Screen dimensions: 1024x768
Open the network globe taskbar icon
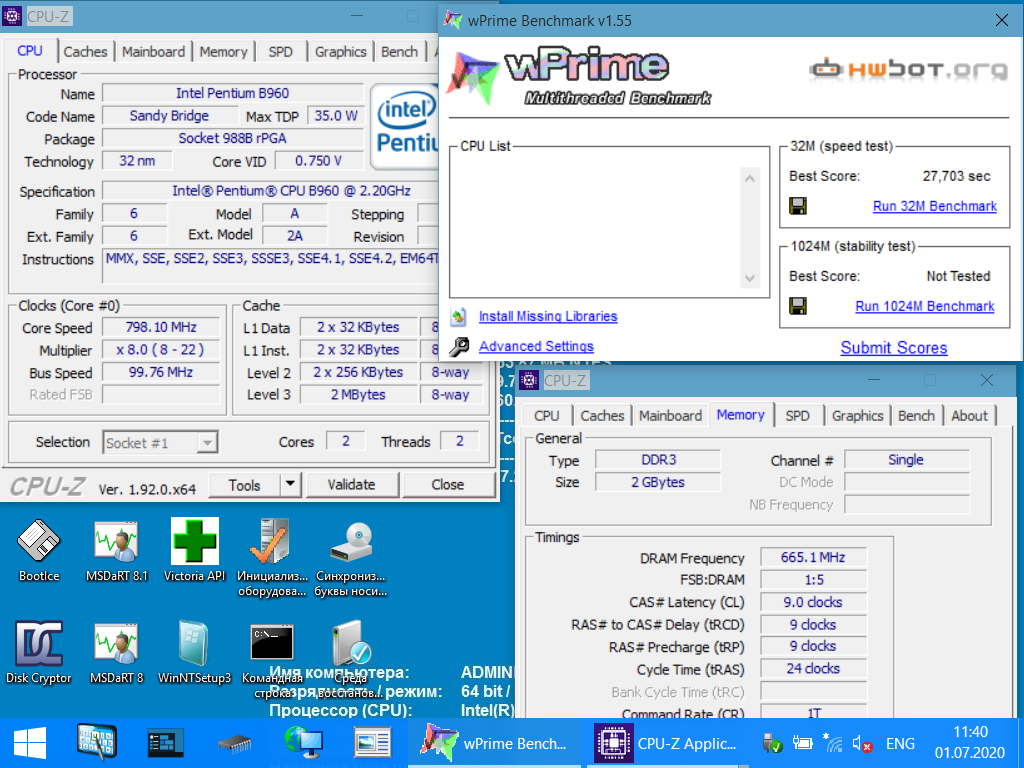(x=304, y=743)
